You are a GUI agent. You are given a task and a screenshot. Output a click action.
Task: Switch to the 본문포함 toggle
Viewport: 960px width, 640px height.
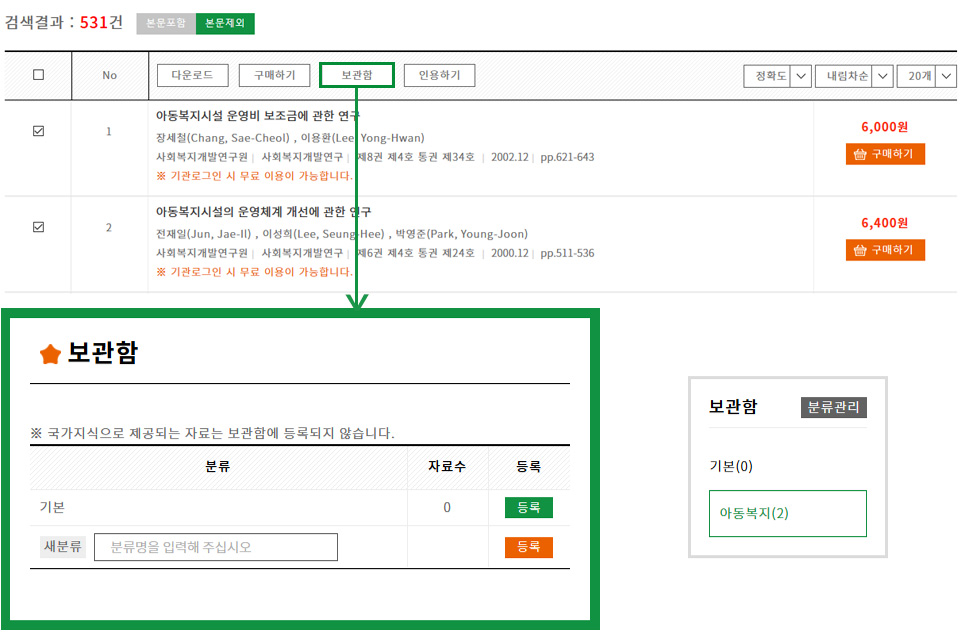coord(166,23)
